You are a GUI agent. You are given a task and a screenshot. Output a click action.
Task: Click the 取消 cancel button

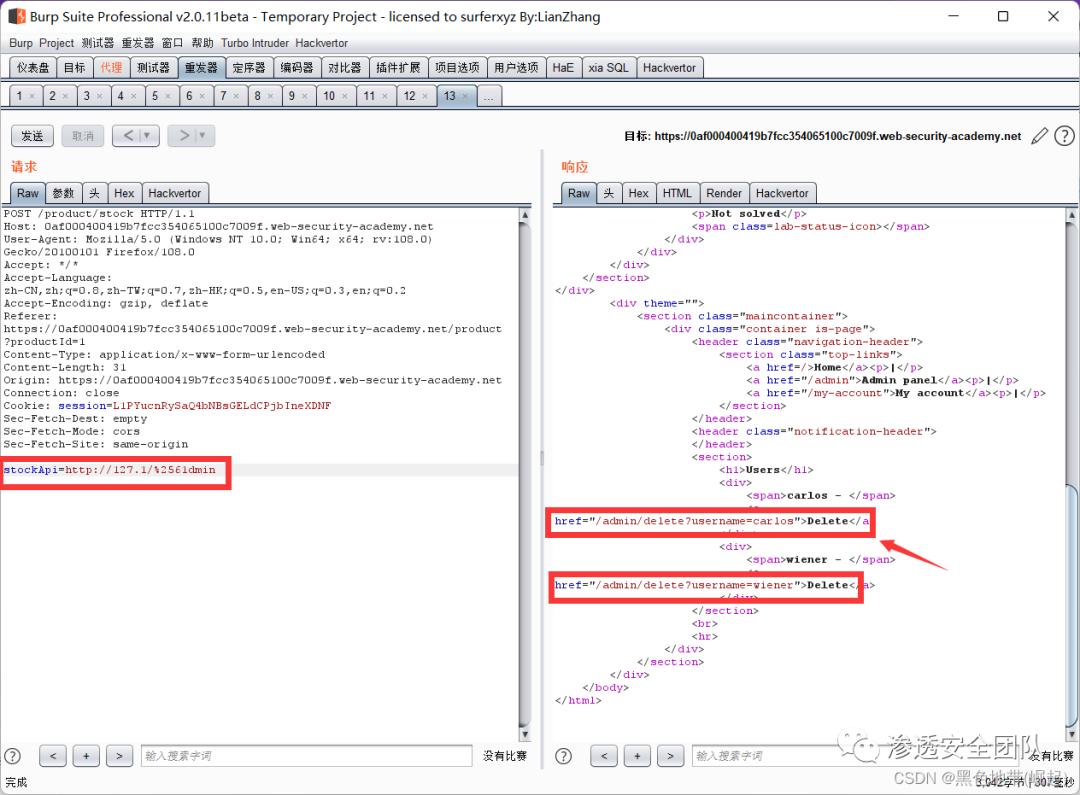click(83, 136)
